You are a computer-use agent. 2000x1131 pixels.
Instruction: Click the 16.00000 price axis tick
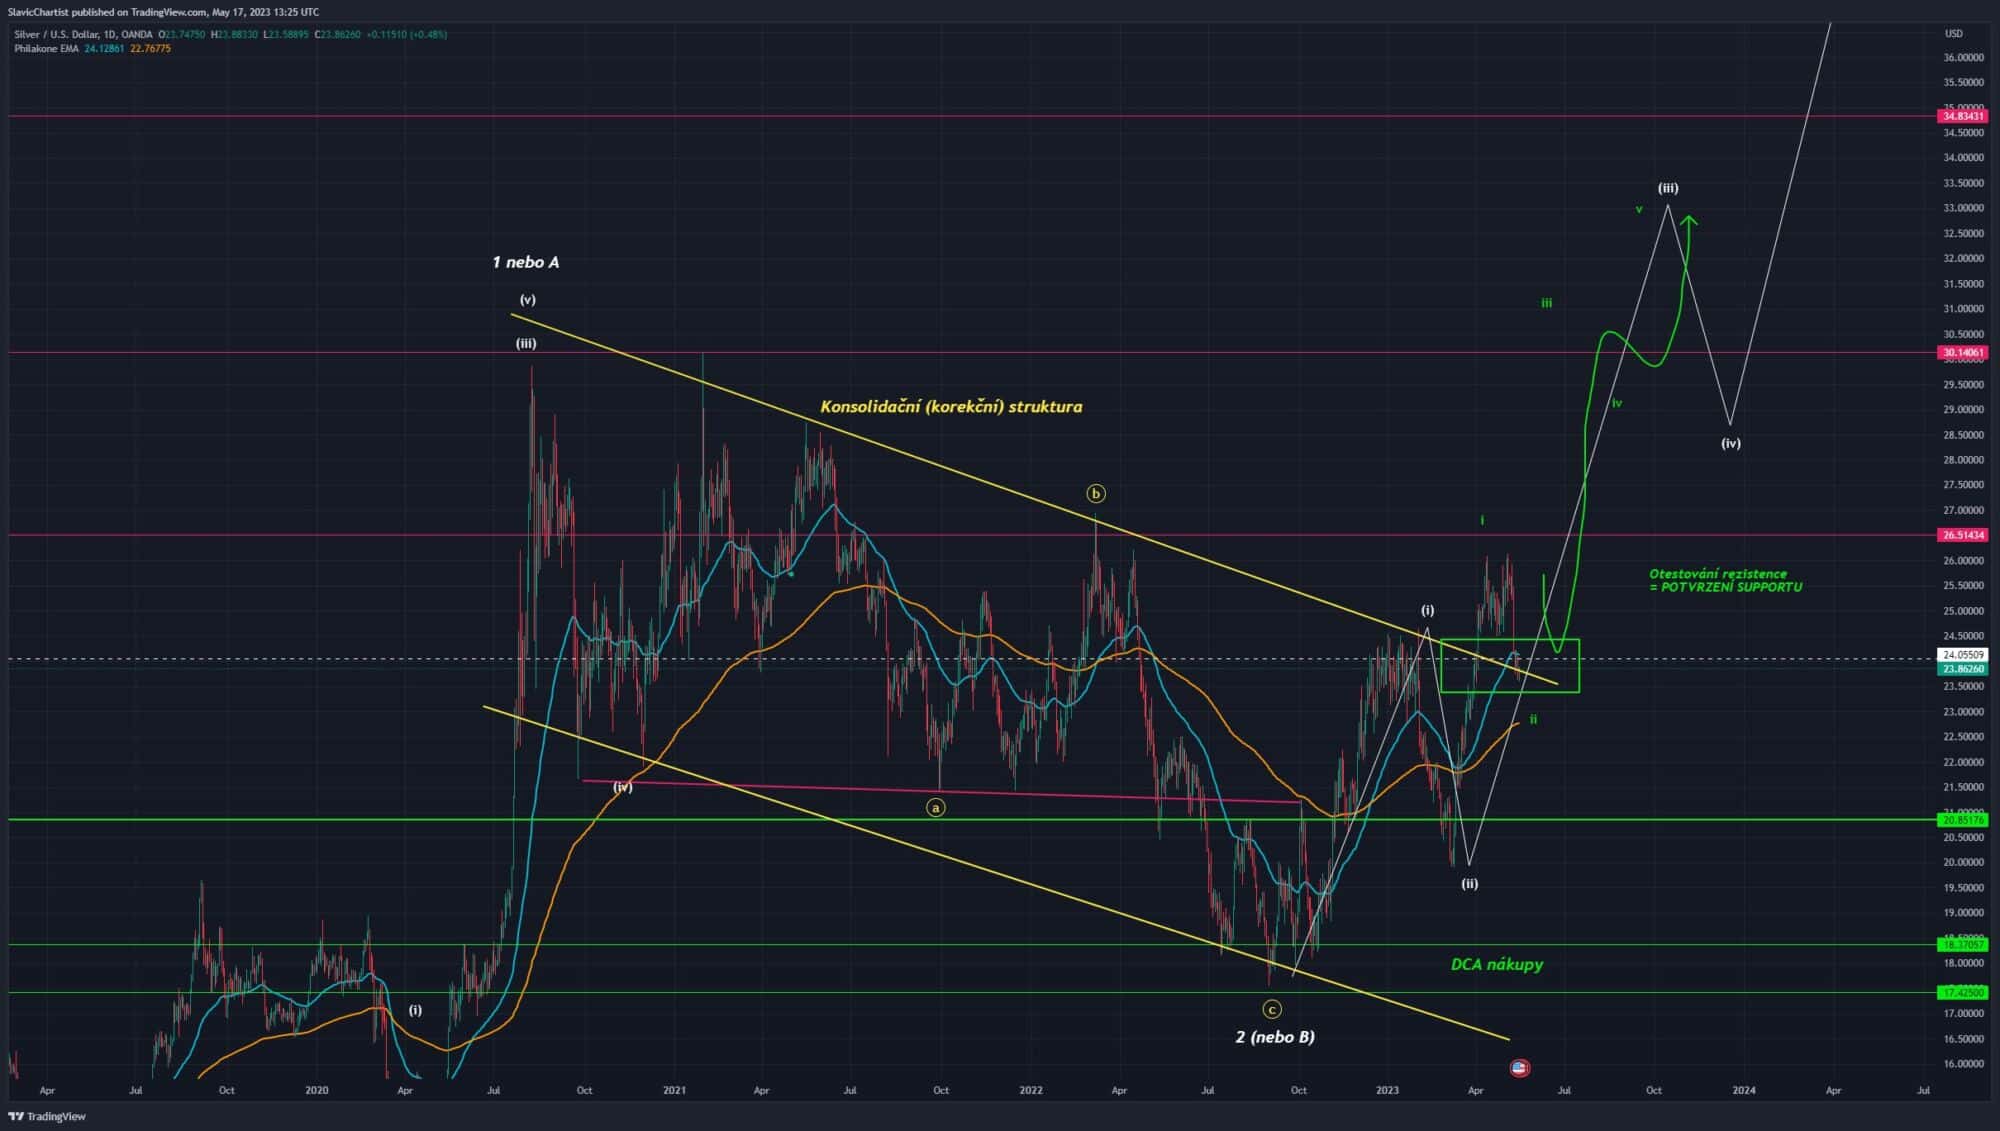tap(1964, 1064)
